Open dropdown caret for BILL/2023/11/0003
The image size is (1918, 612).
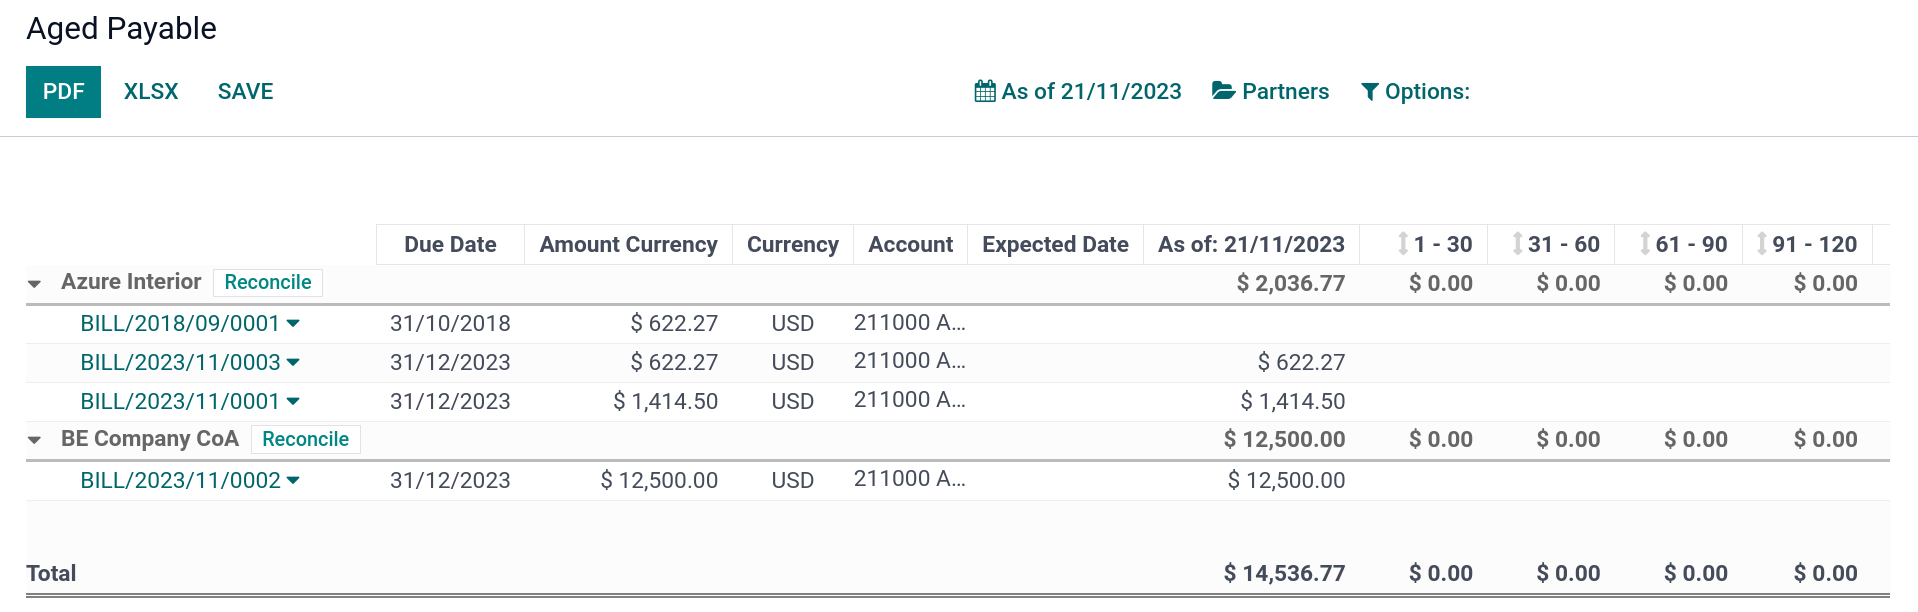pyautogui.click(x=293, y=362)
